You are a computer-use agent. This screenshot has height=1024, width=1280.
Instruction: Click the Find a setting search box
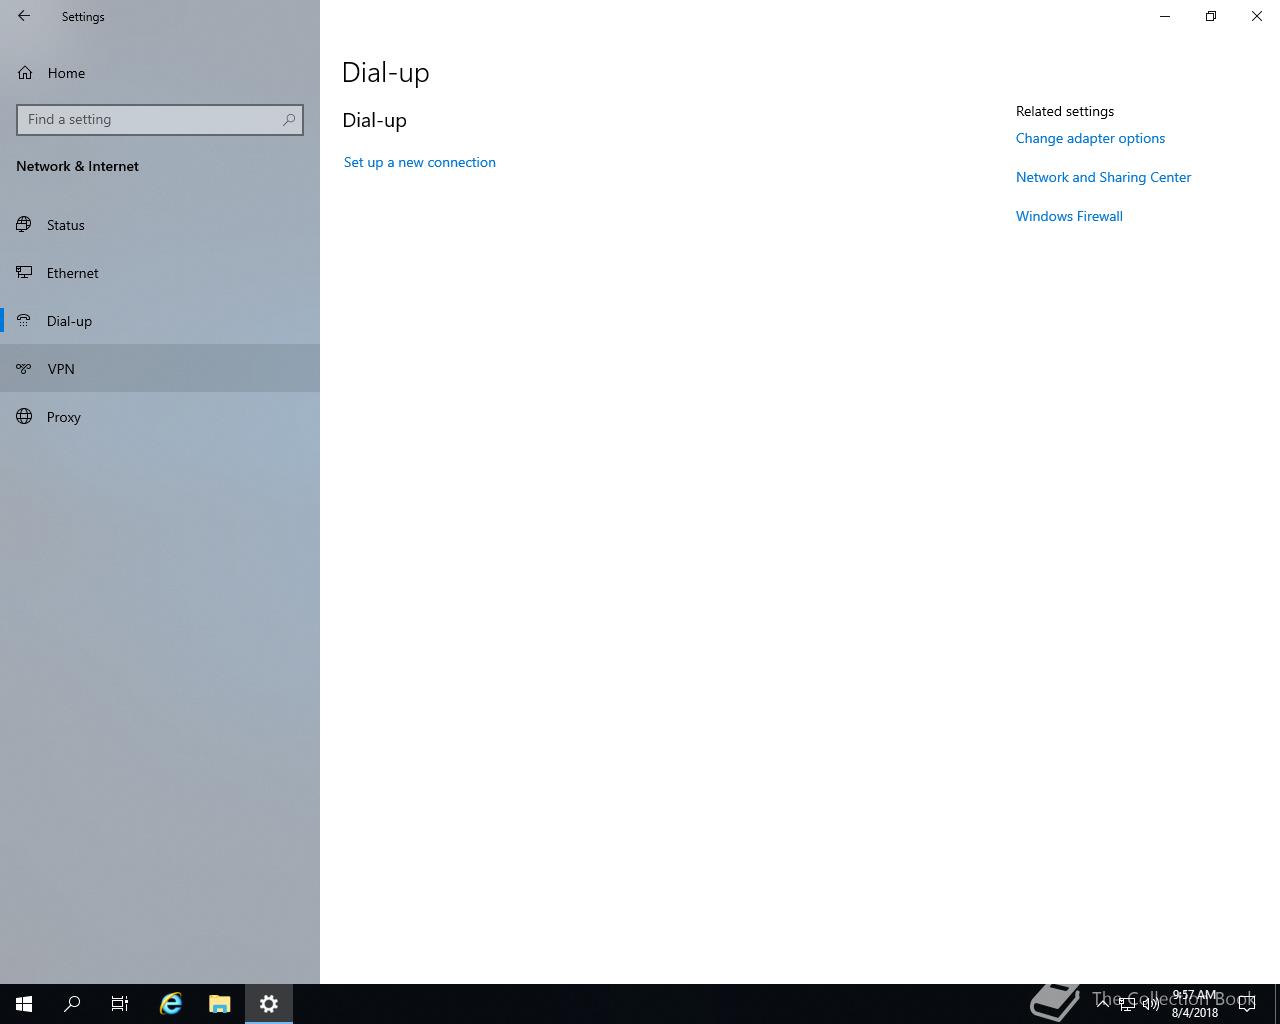[x=160, y=119]
